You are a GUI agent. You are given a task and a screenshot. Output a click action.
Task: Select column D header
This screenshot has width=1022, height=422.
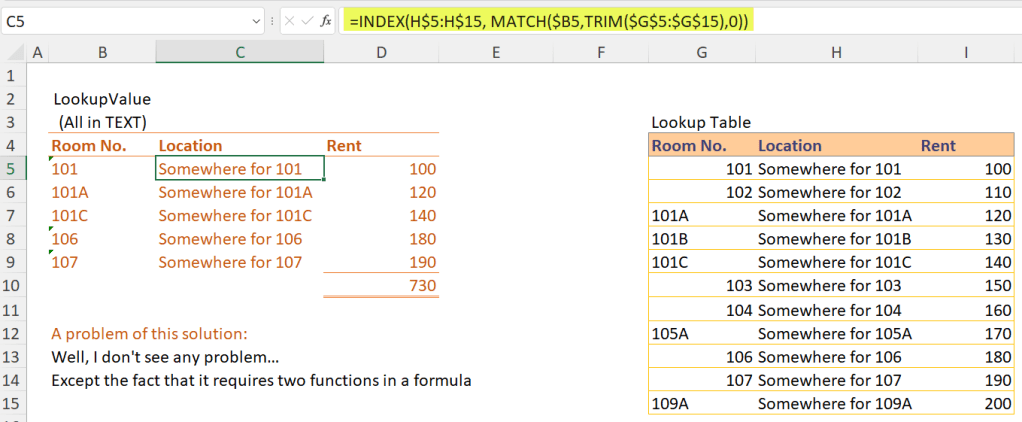click(381, 52)
